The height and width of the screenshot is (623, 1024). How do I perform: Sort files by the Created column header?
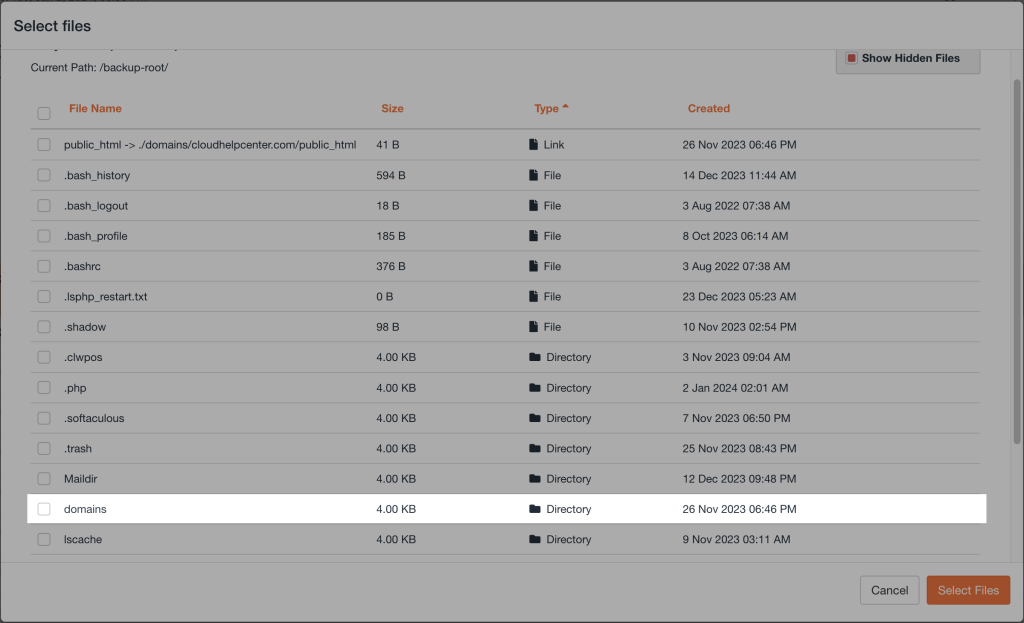(708, 108)
